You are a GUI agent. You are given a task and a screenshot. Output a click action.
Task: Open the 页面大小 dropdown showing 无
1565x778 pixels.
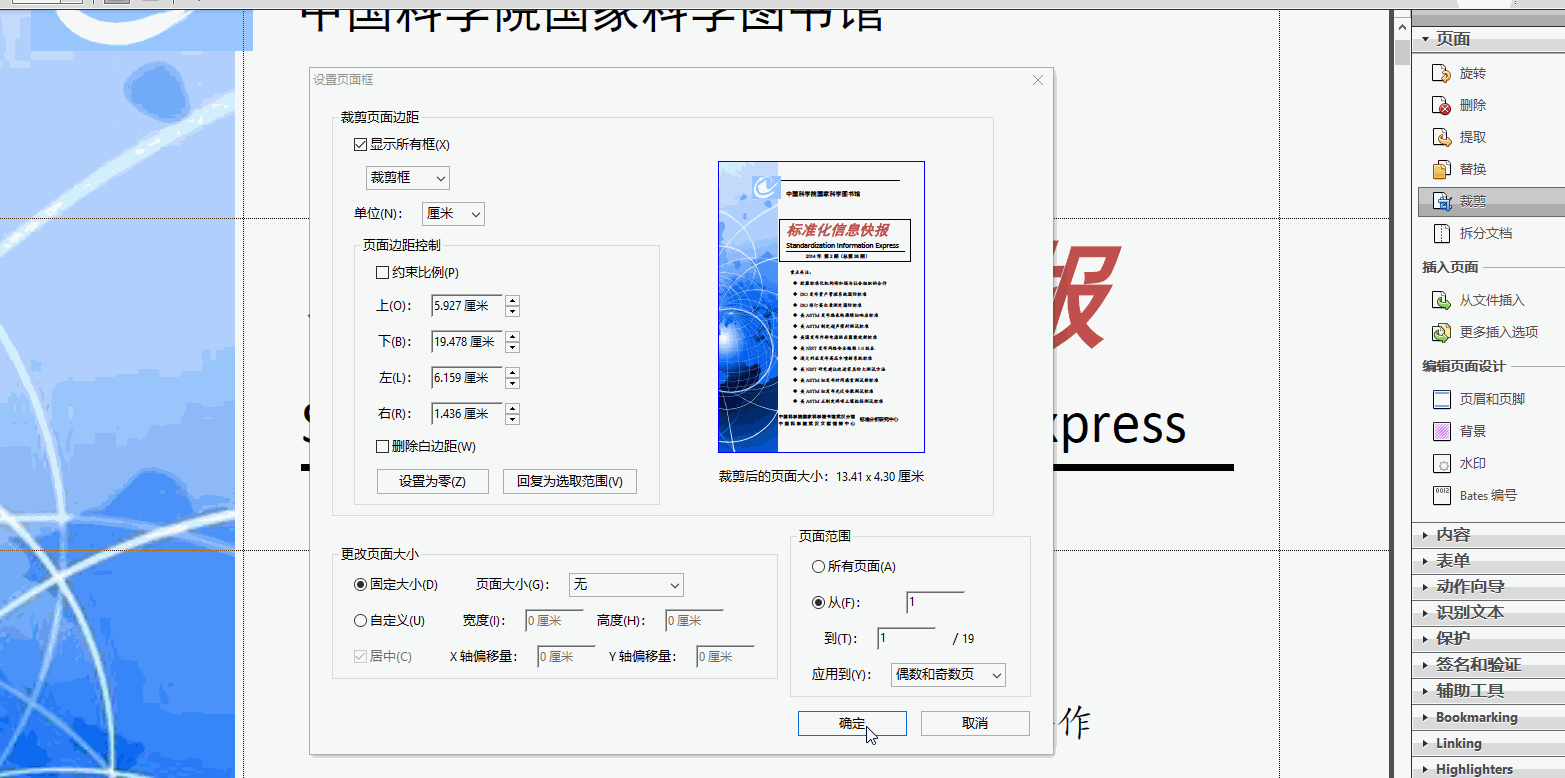click(626, 585)
